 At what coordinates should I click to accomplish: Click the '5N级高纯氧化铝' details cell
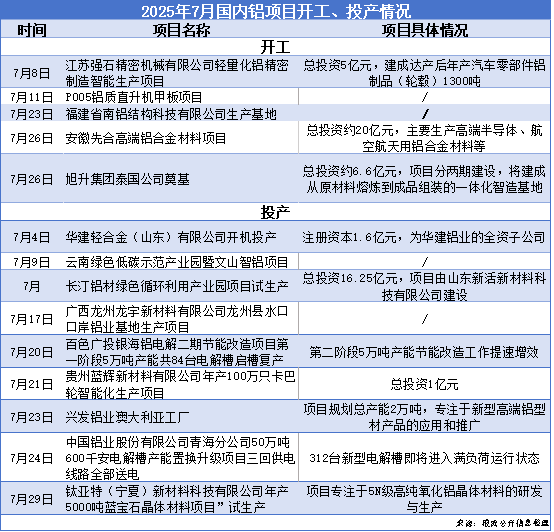[424, 499]
